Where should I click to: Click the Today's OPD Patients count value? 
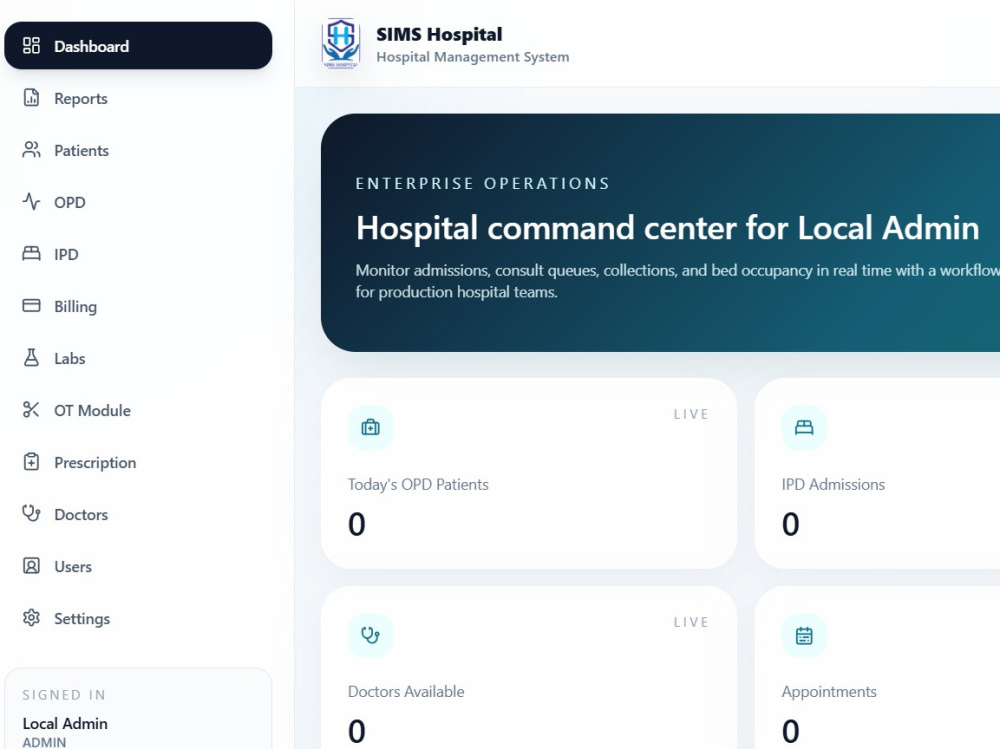[357, 524]
